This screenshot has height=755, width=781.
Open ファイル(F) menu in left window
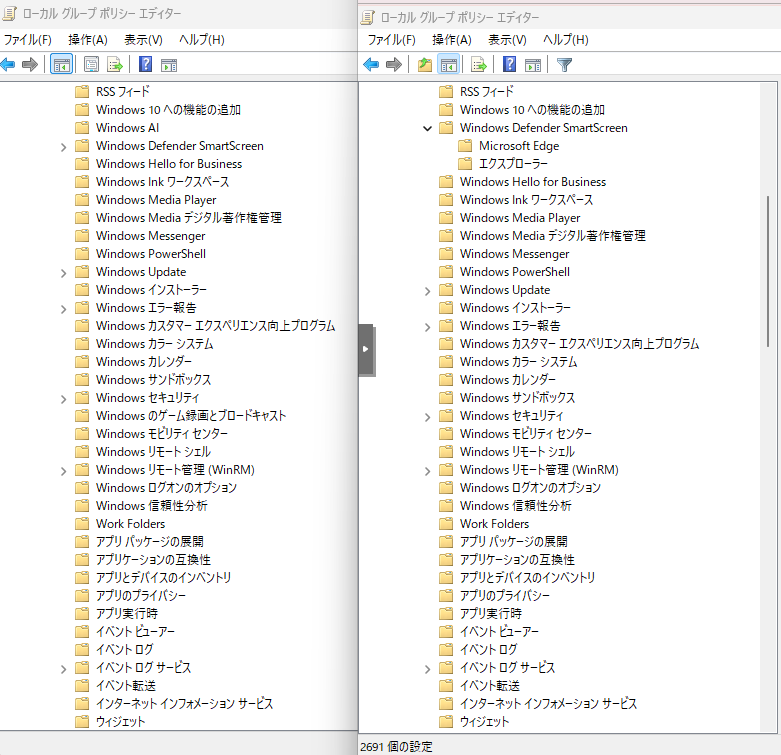(27, 40)
